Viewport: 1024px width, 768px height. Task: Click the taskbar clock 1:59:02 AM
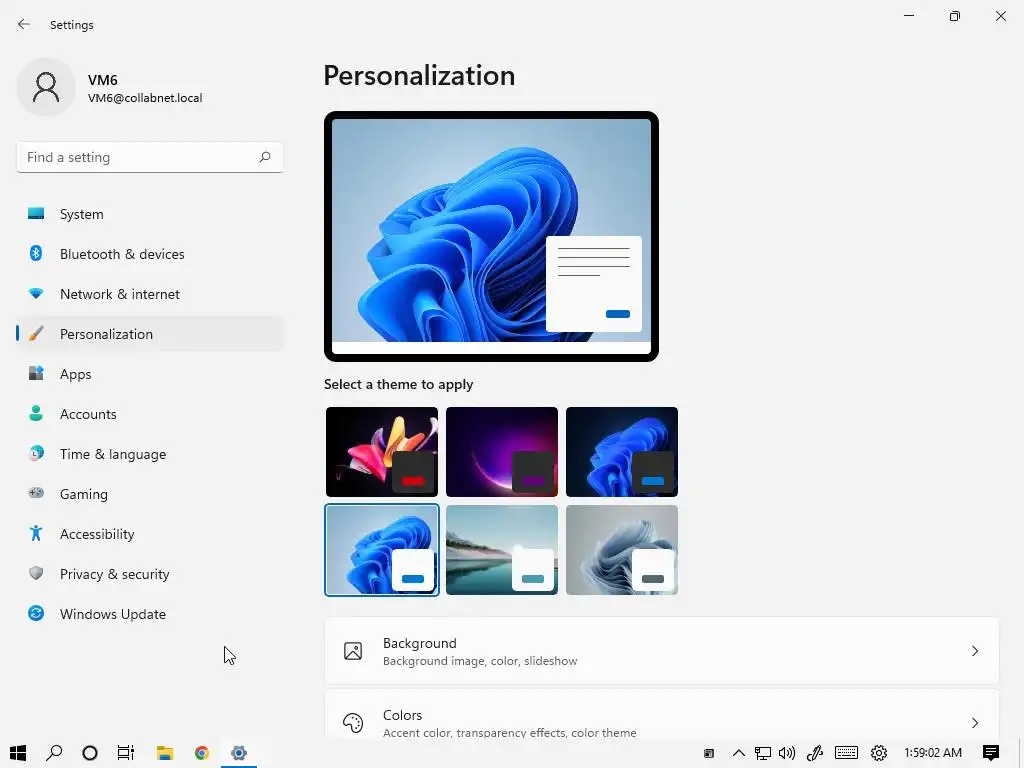click(x=933, y=753)
